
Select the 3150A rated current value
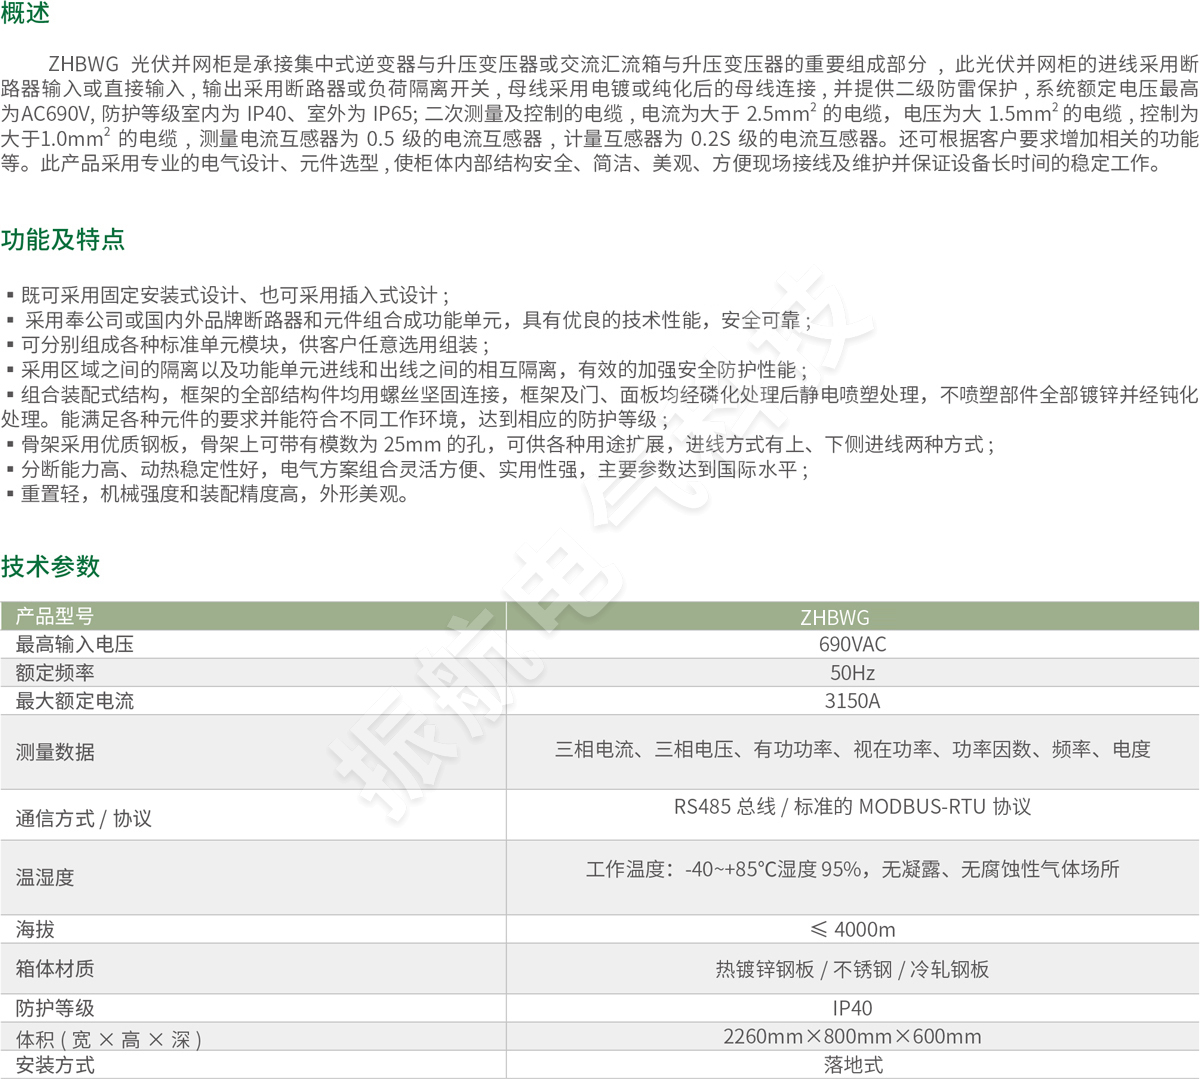coord(852,701)
